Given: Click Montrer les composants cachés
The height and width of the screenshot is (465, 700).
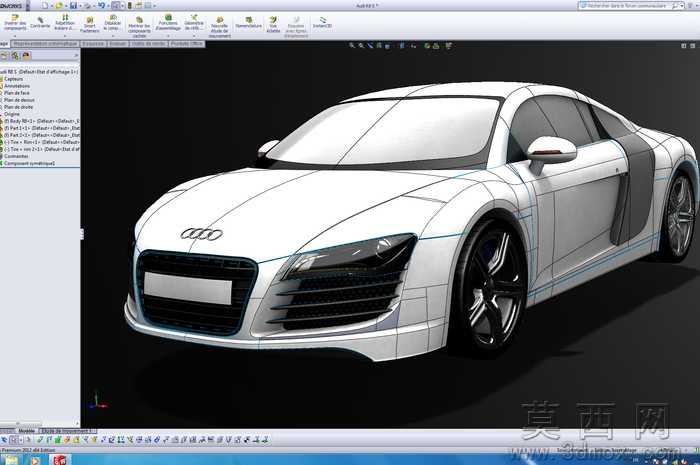Looking at the screenshot, I should point(139,28).
